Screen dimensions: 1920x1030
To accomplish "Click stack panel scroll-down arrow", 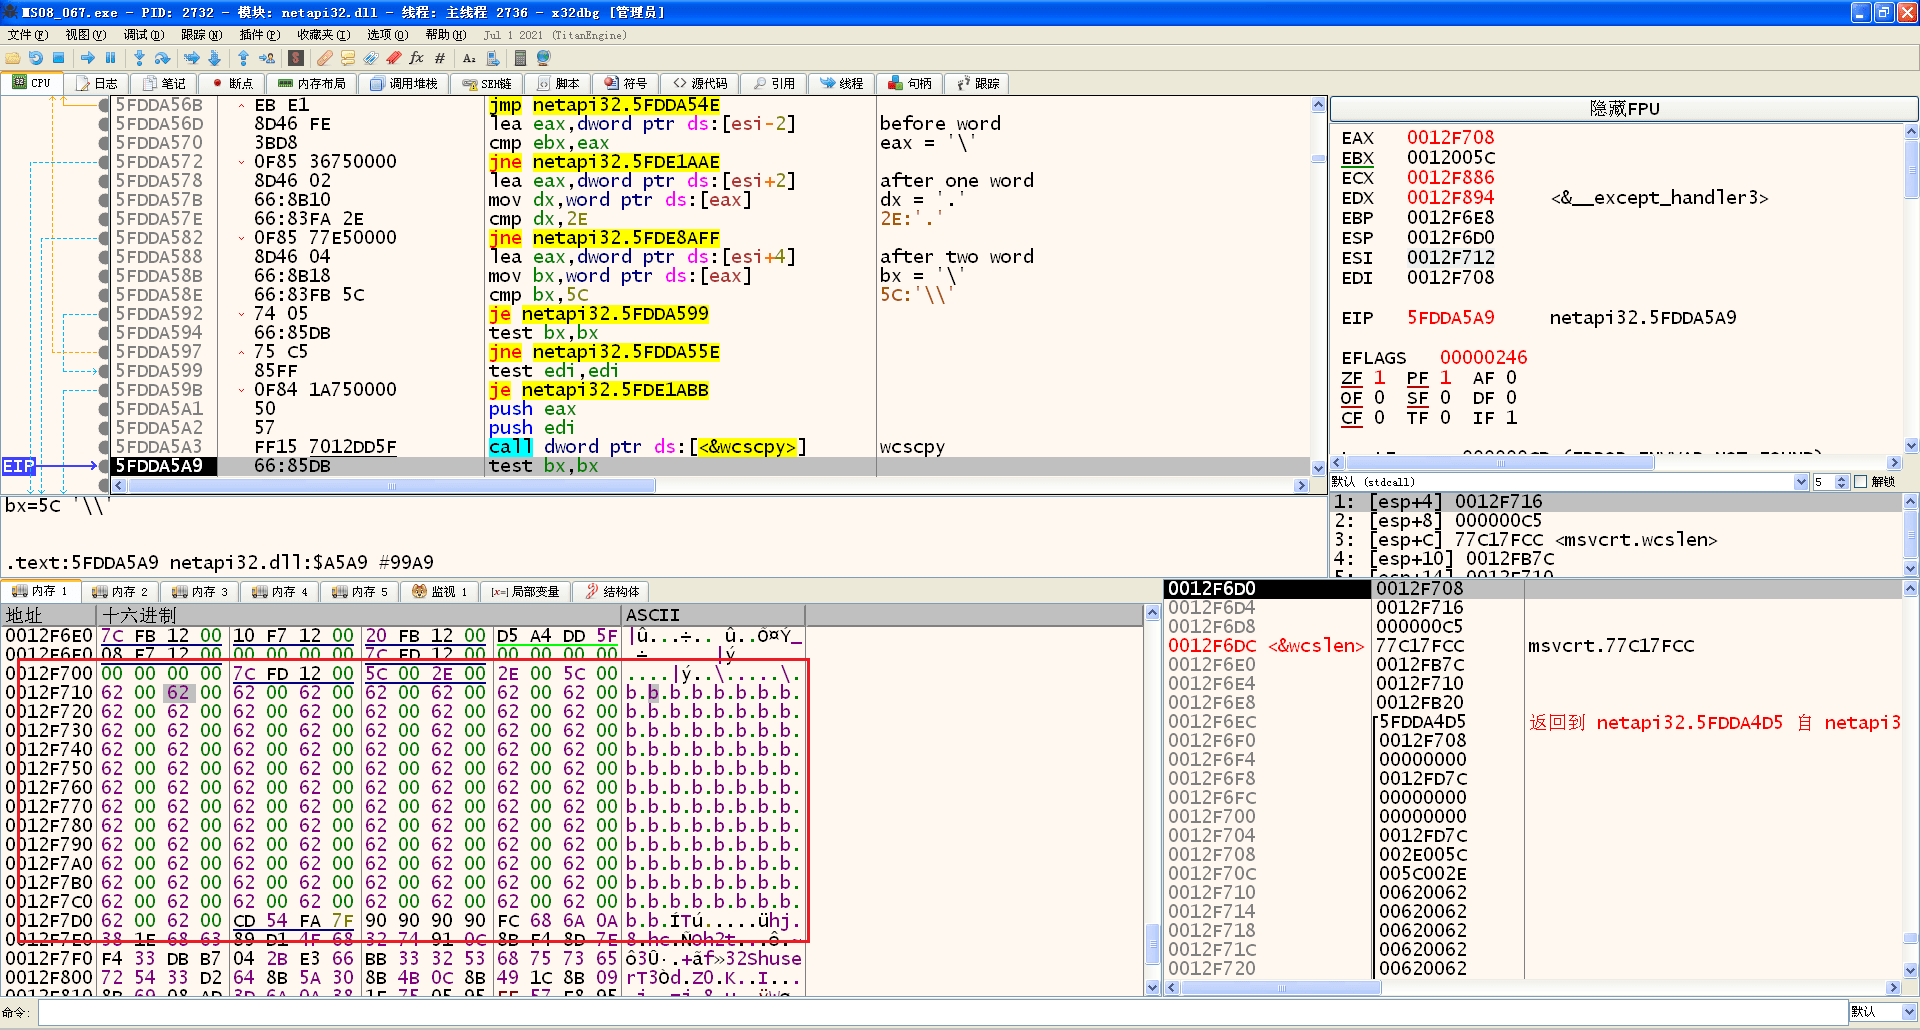I will pos(1911,970).
